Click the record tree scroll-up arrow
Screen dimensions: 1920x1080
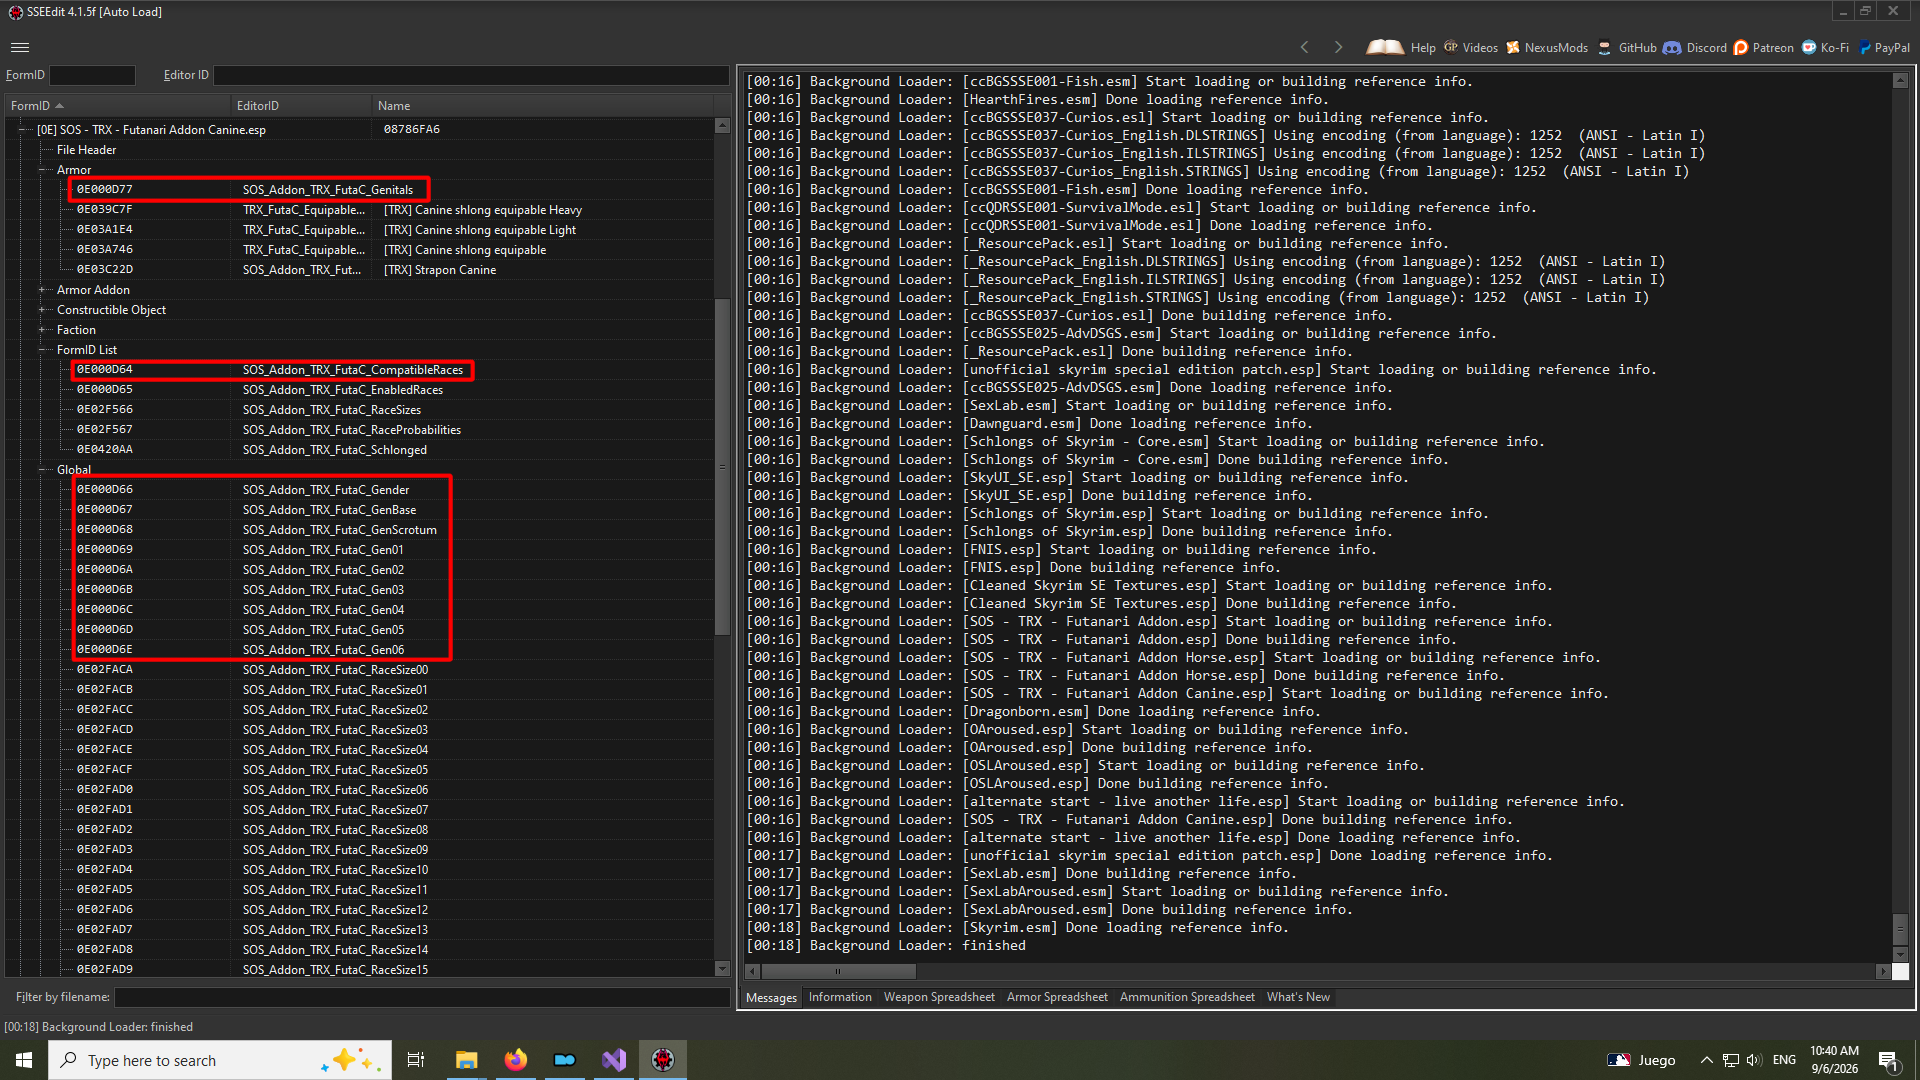[x=722, y=126]
